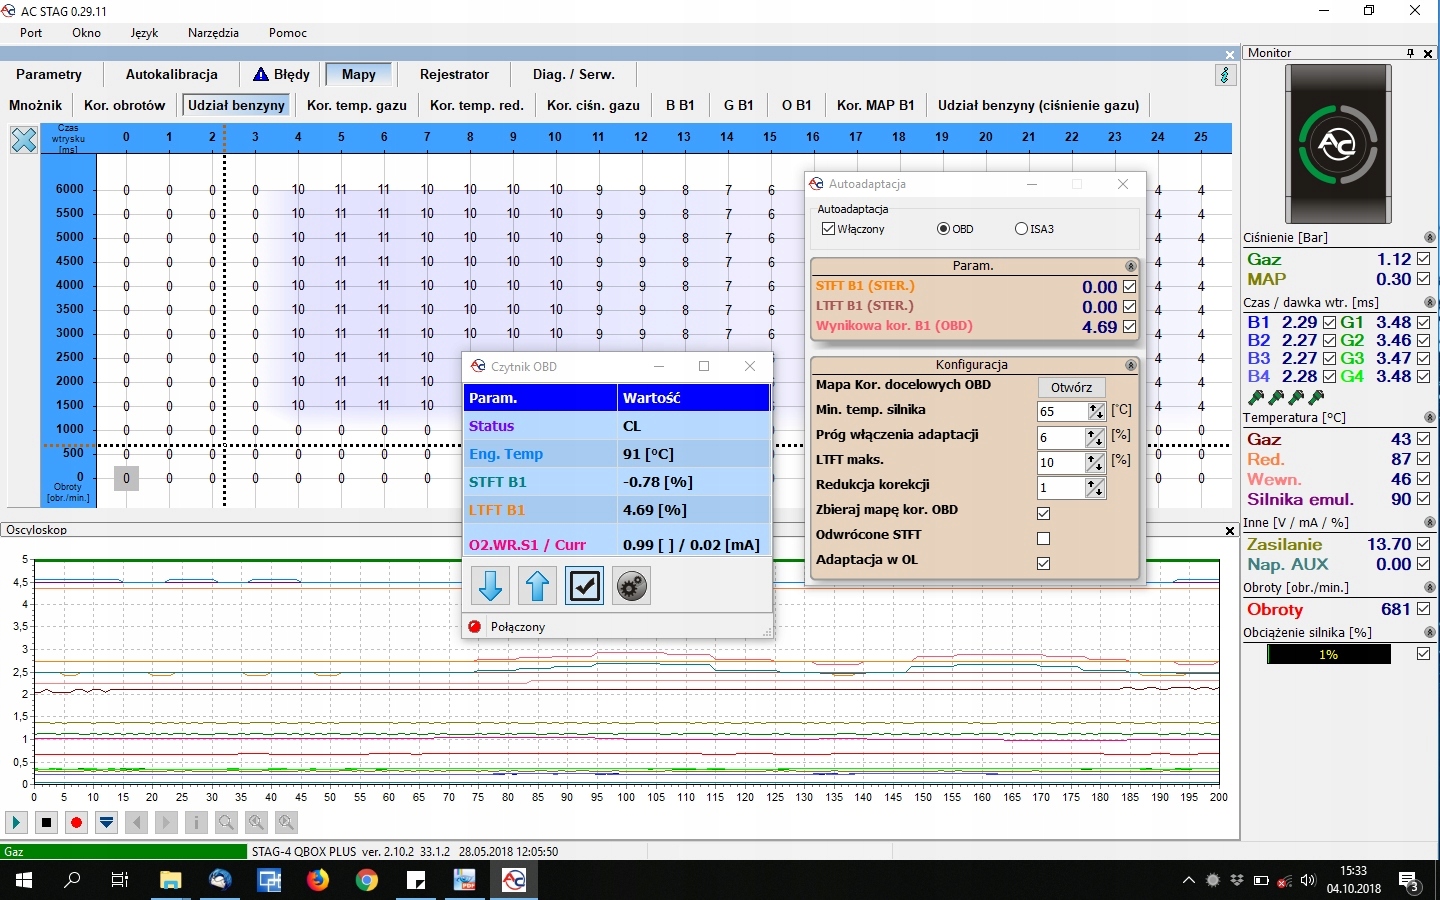1440x900 pixels.
Task: Click the red record button under oscilloscope
Action: (x=76, y=823)
